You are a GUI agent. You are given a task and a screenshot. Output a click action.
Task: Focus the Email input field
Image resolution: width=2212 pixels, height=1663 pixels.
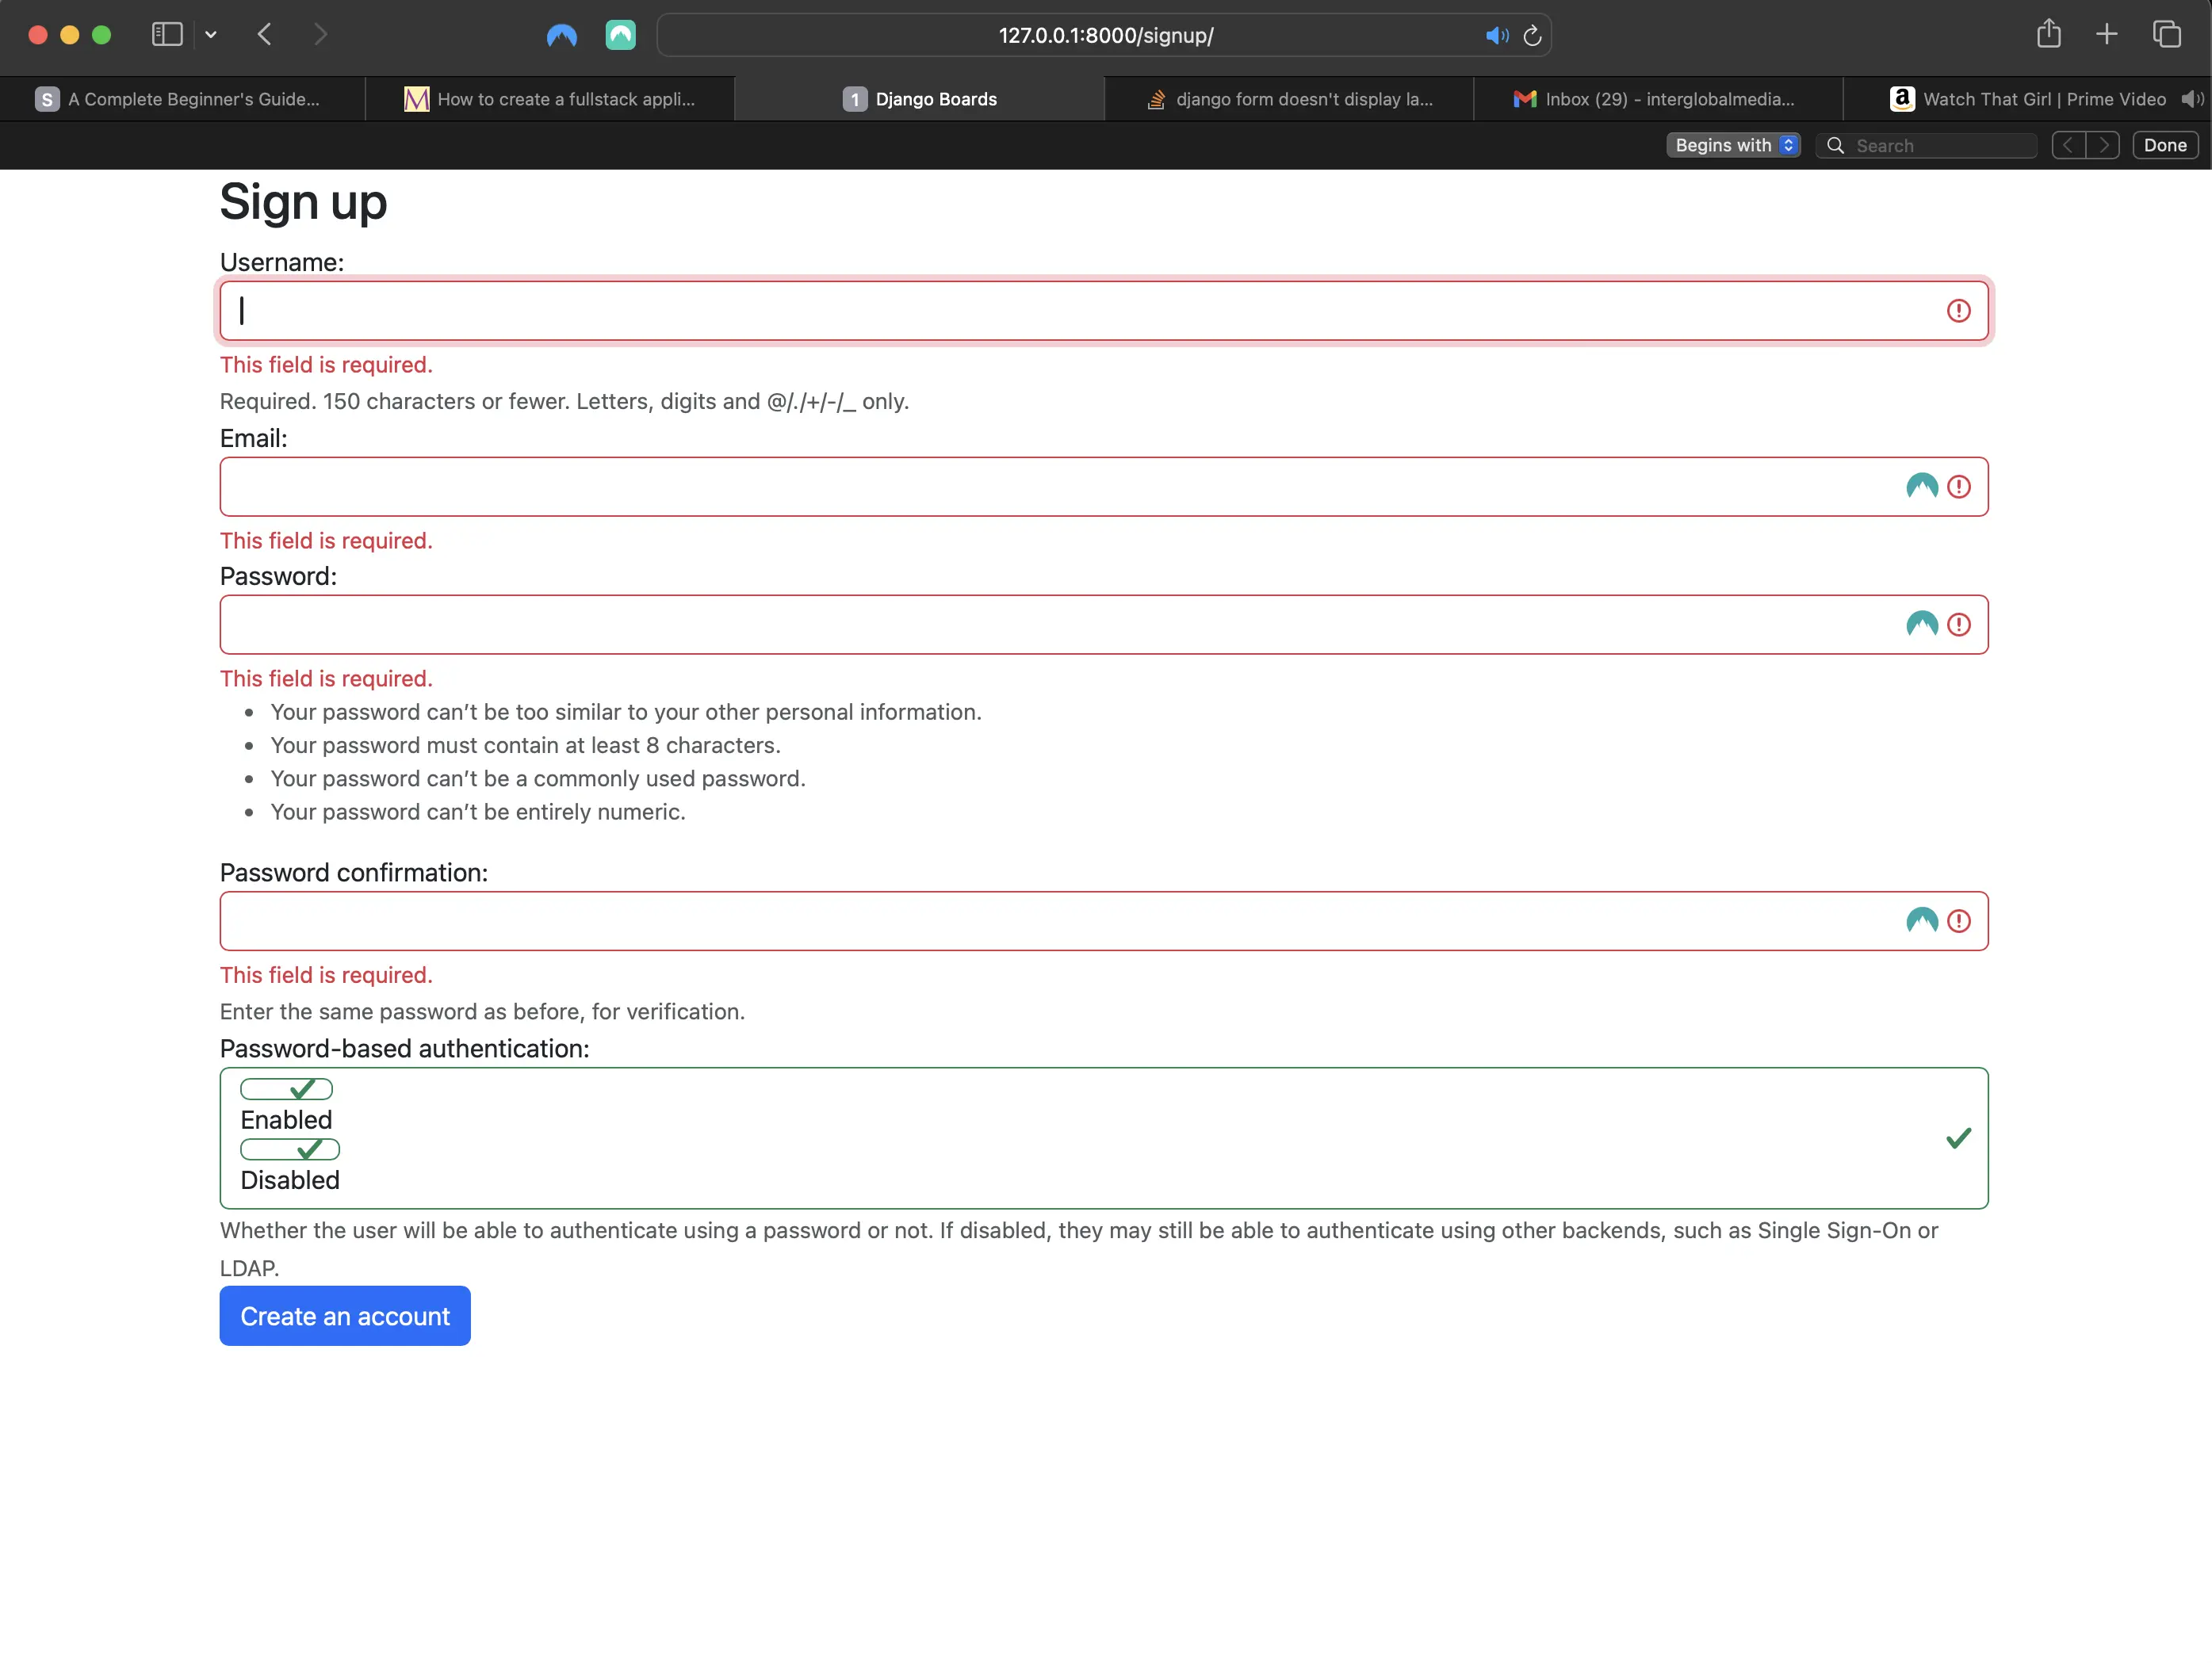pos(1104,487)
